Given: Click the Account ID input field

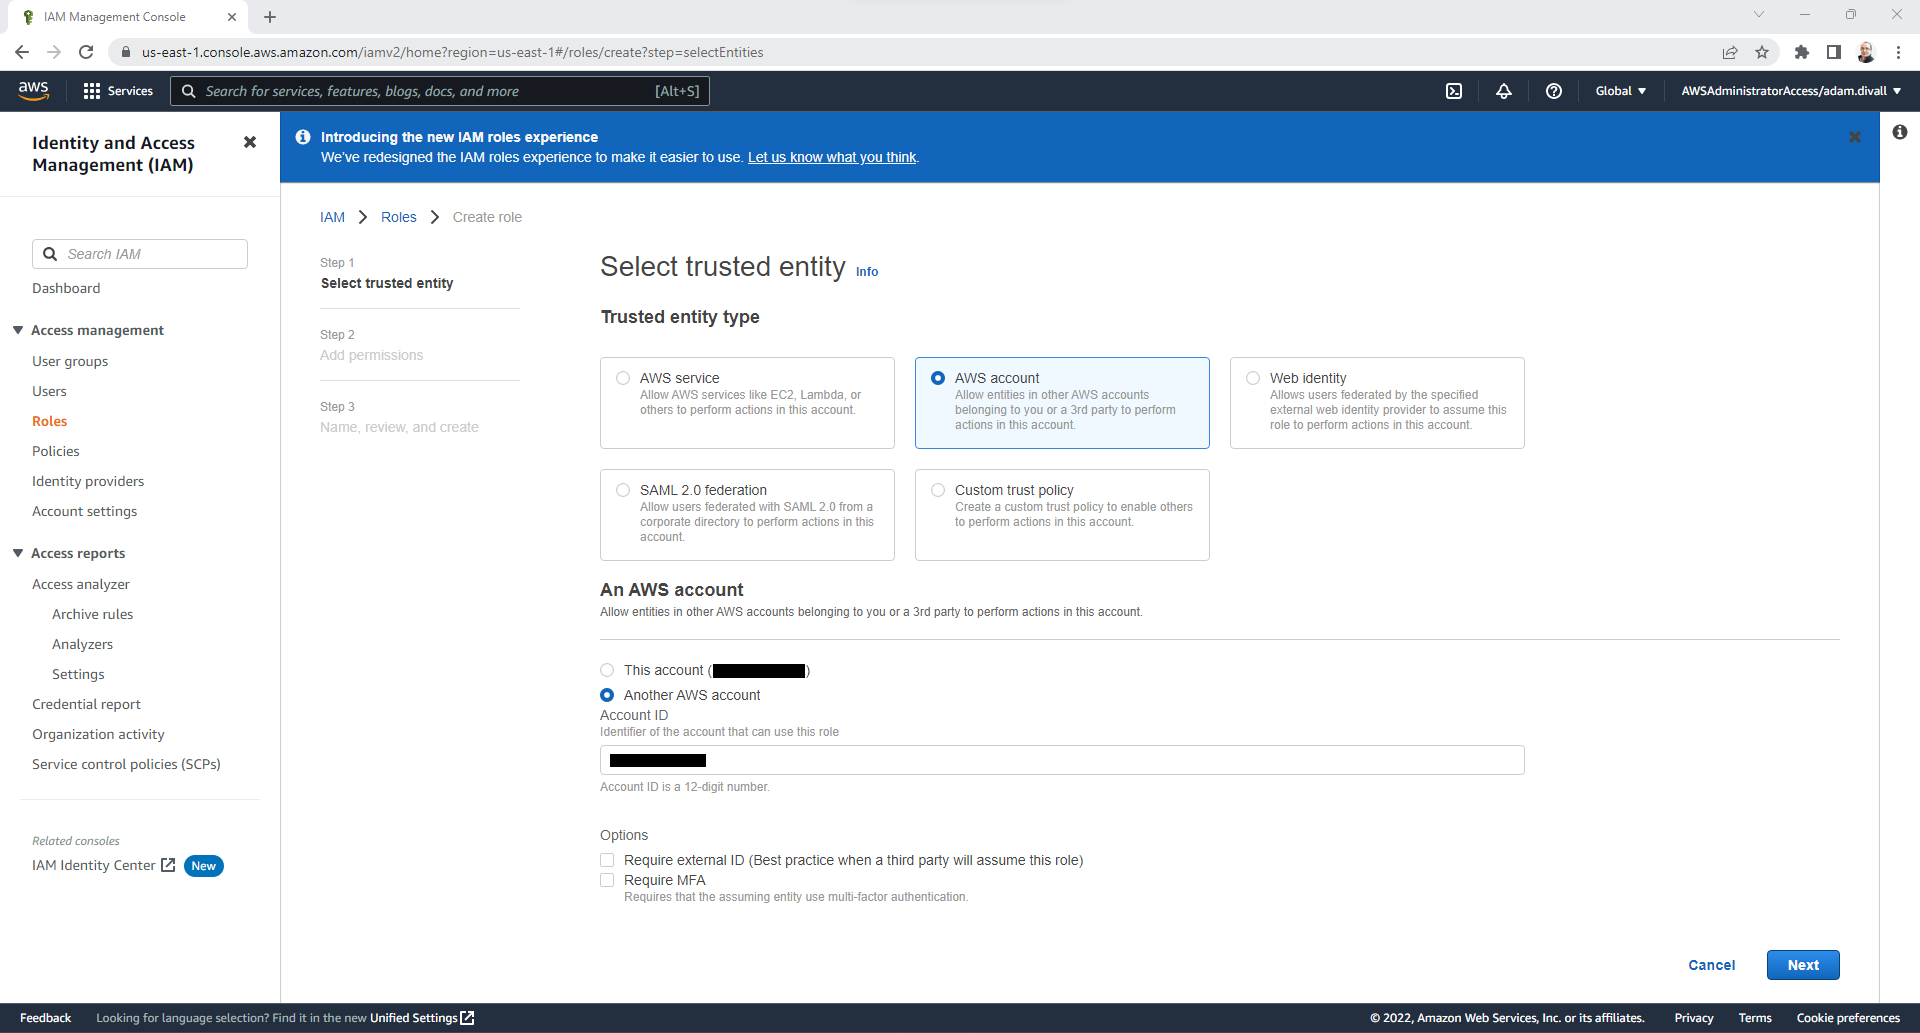Looking at the screenshot, I should (x=1062, y=760).
